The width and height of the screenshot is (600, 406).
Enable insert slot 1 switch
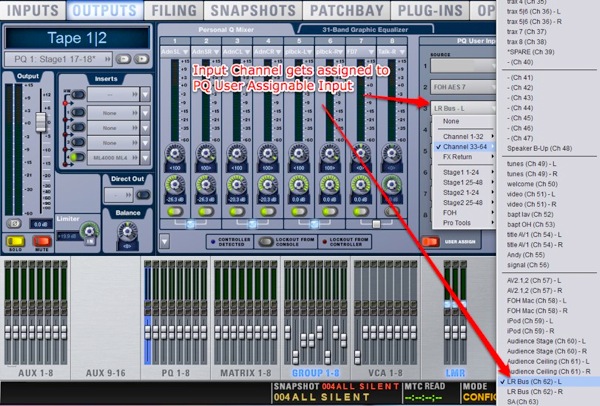click(x=78, y=112)
